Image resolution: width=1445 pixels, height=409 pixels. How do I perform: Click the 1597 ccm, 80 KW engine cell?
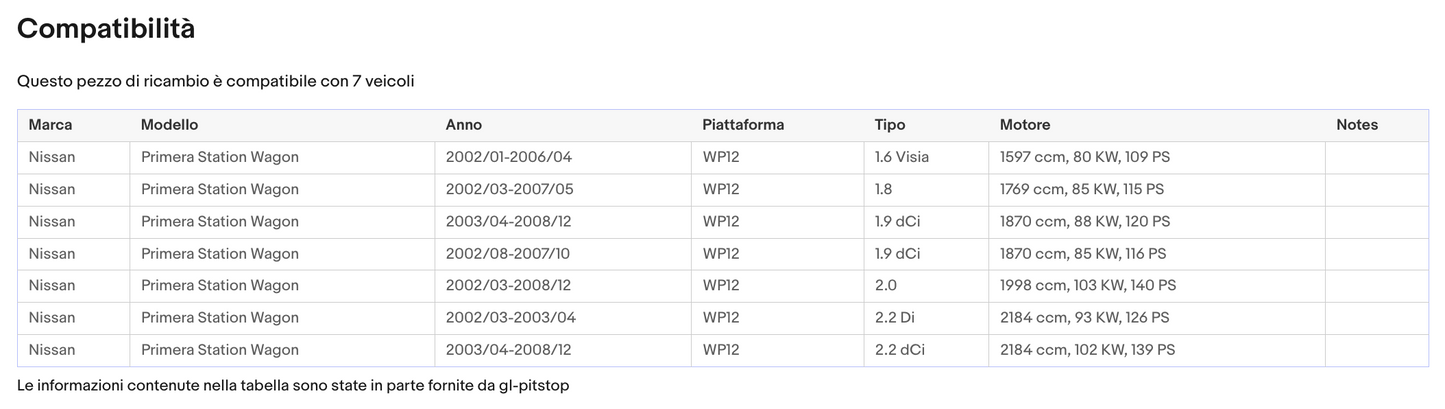tap(1084, 157)
